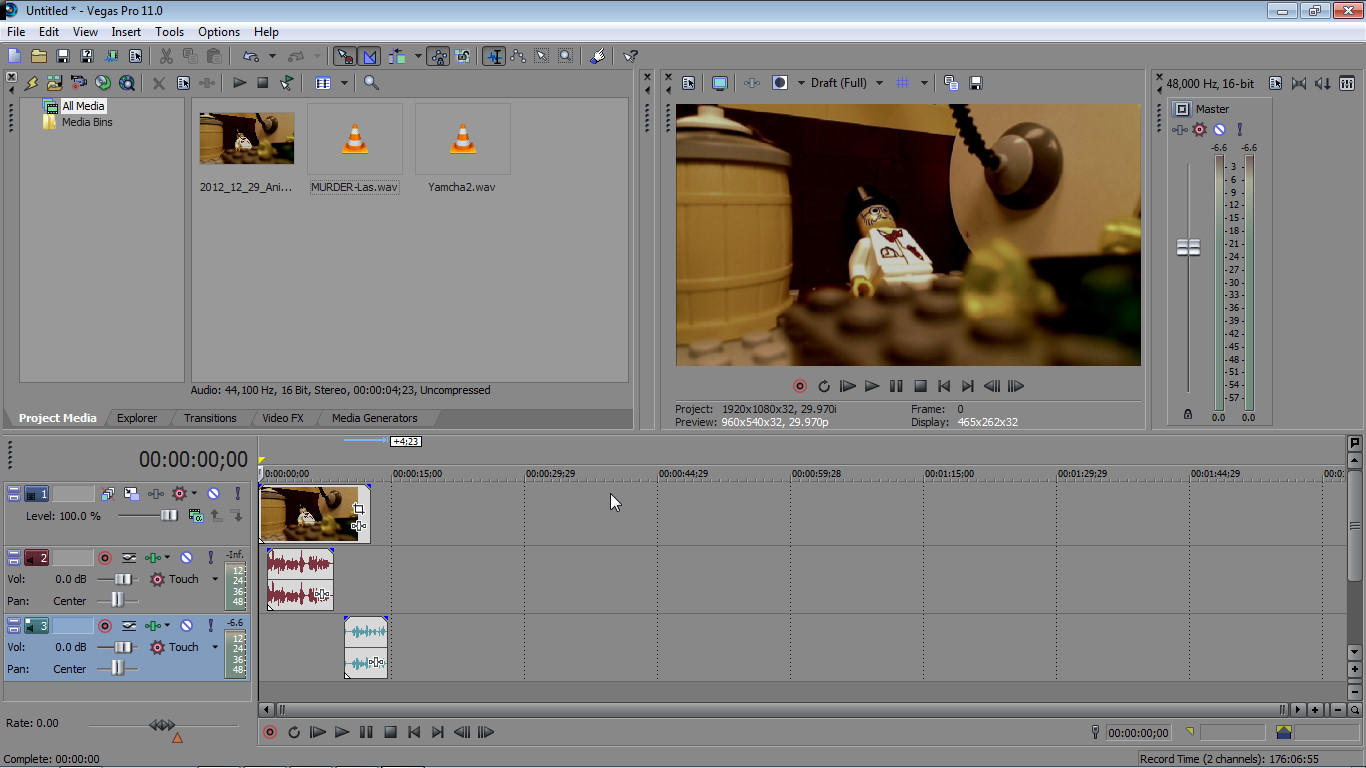The image size is (1366, 768).
Task: Open the Options menu
Action: 219,32
